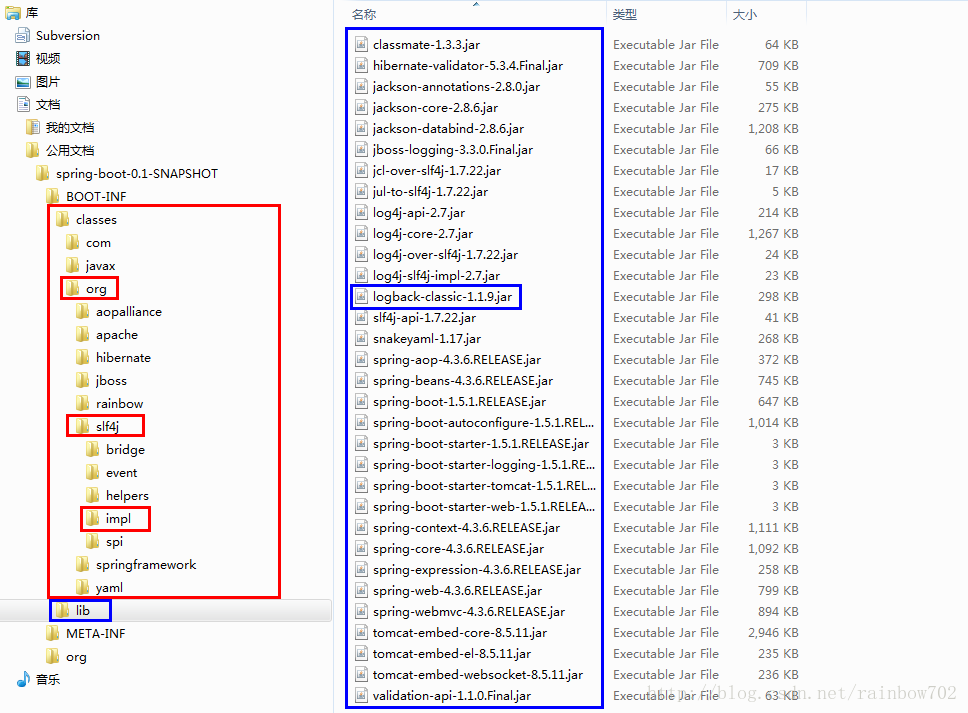Click the classes folder icon

63,220
